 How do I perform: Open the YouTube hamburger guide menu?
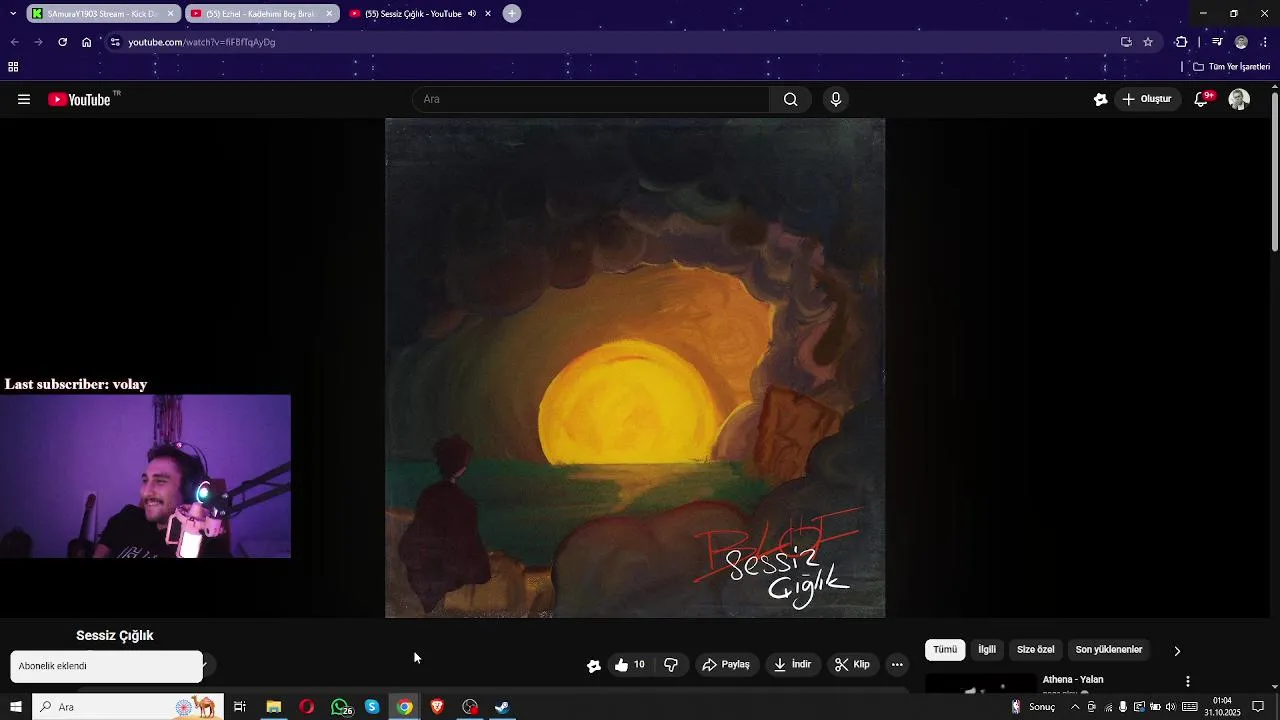(24, 99)
